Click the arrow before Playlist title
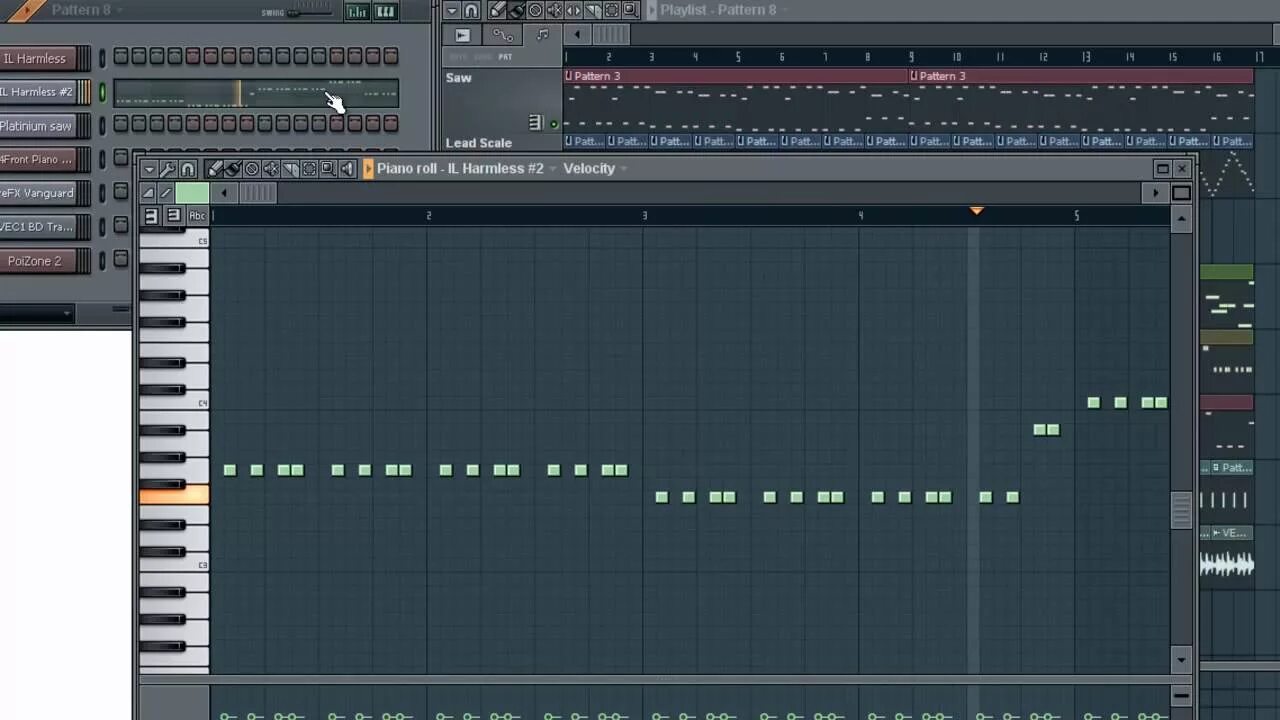1280x720 pixels. [x=652, y=10]
